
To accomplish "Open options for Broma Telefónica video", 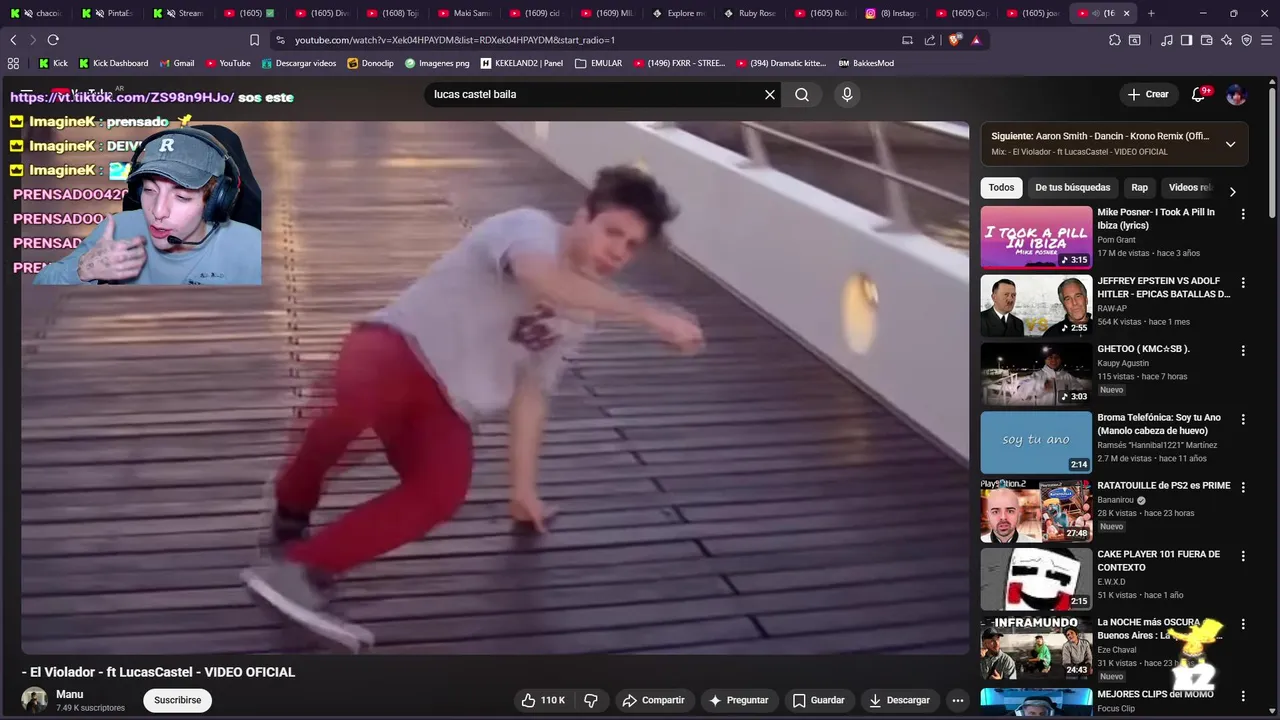I will 1243,419.
